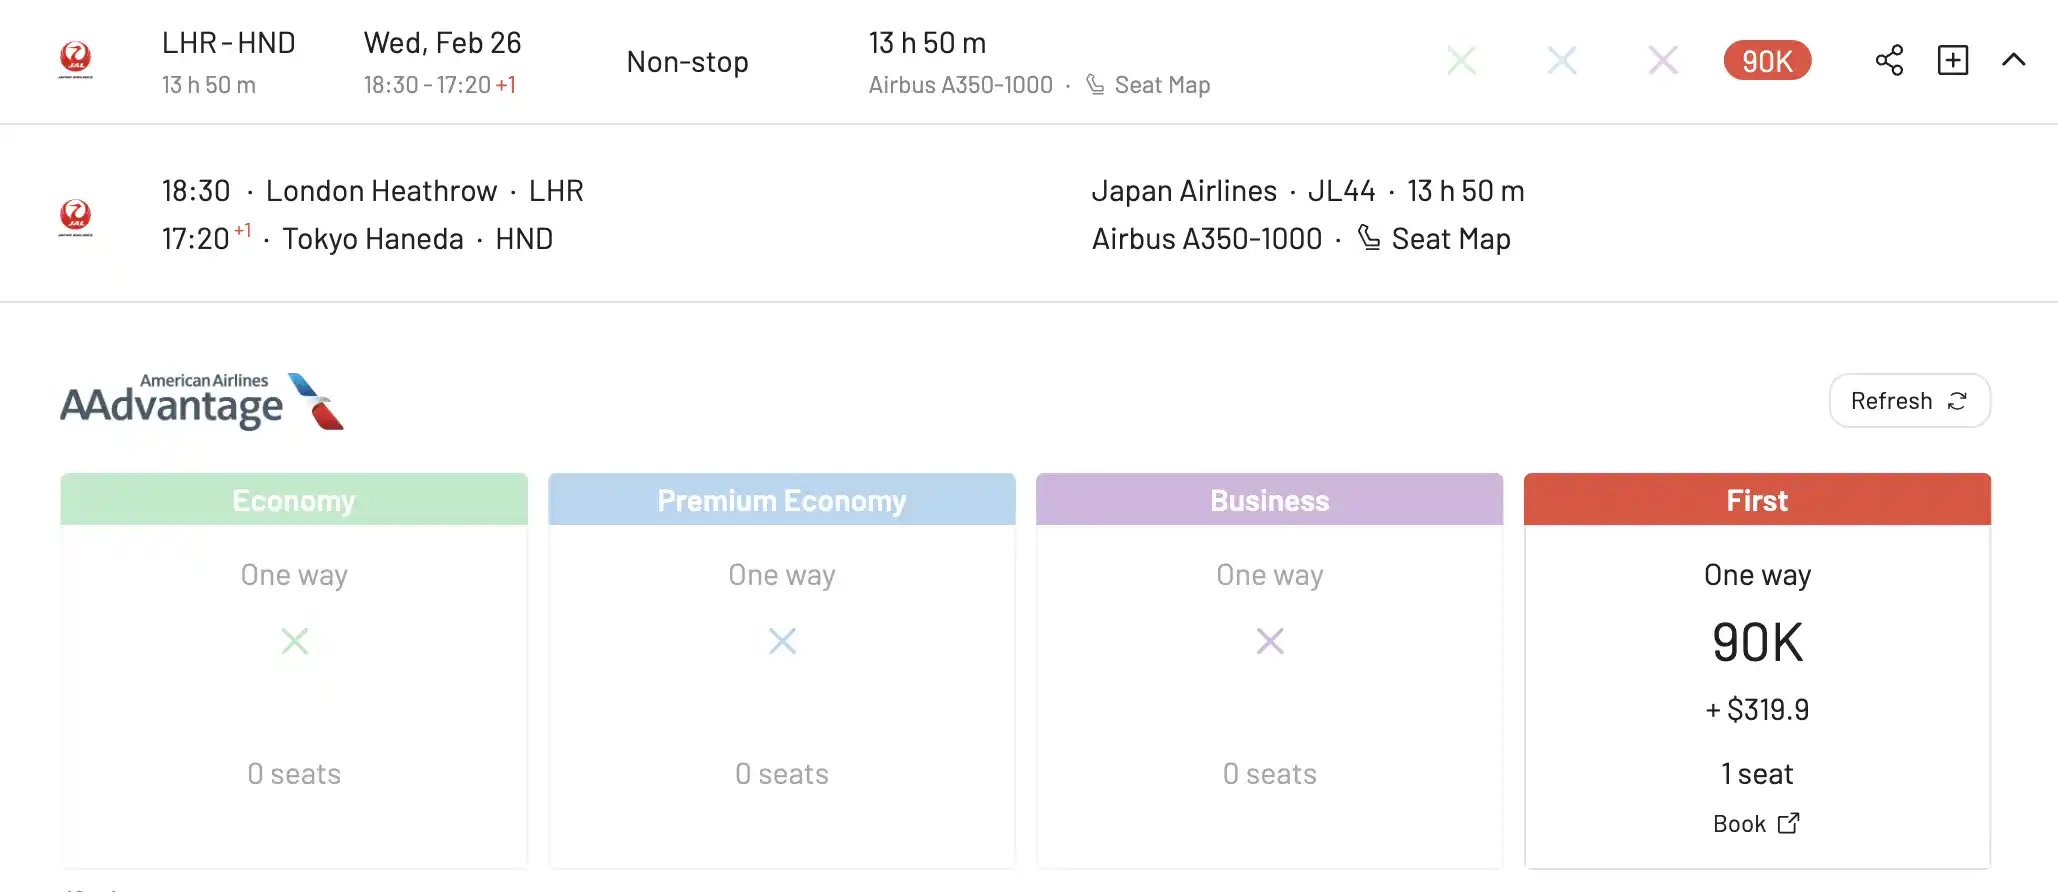Click the '+ $319.9' taxes text

(x=1757, y=710)
